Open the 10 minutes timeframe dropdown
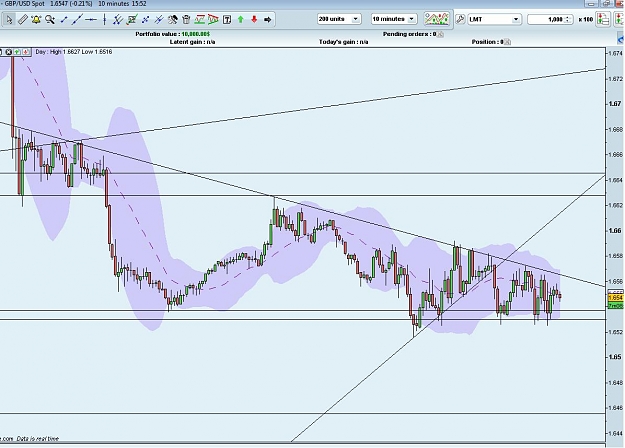Screen dimensions: 625x448 (x=394, y=19)
